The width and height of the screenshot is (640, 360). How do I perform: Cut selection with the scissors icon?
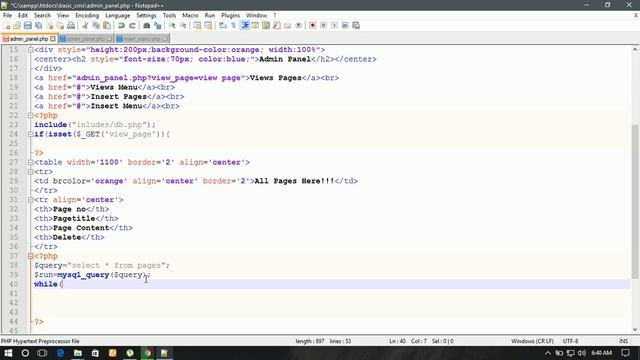pos(85,26)
